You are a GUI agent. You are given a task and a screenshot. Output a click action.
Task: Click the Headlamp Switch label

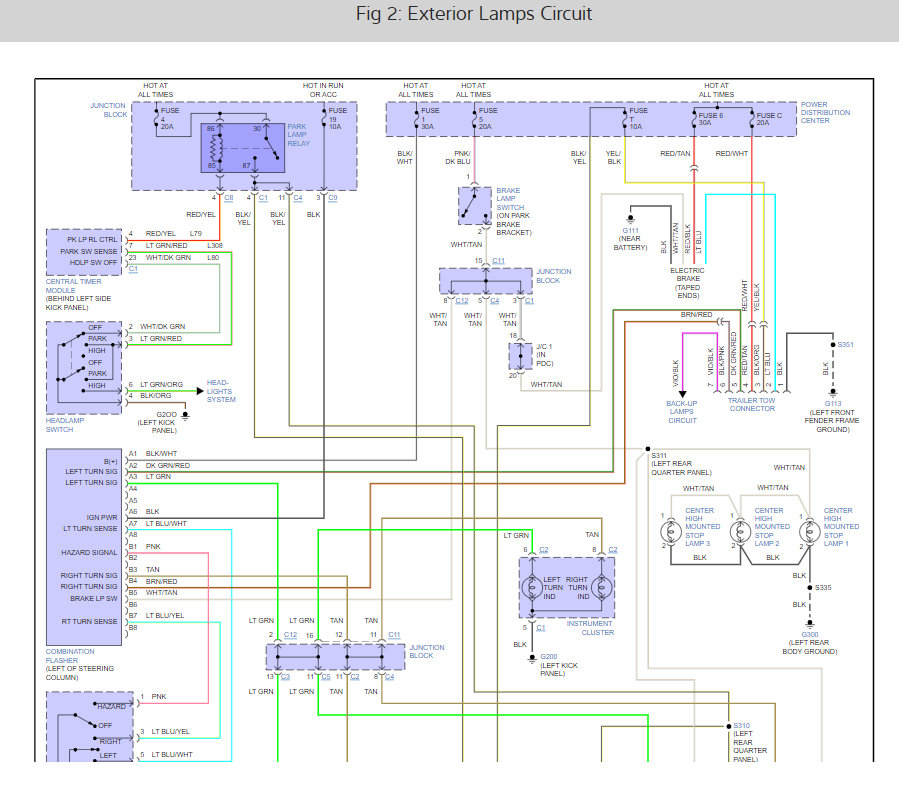(65, 425)
